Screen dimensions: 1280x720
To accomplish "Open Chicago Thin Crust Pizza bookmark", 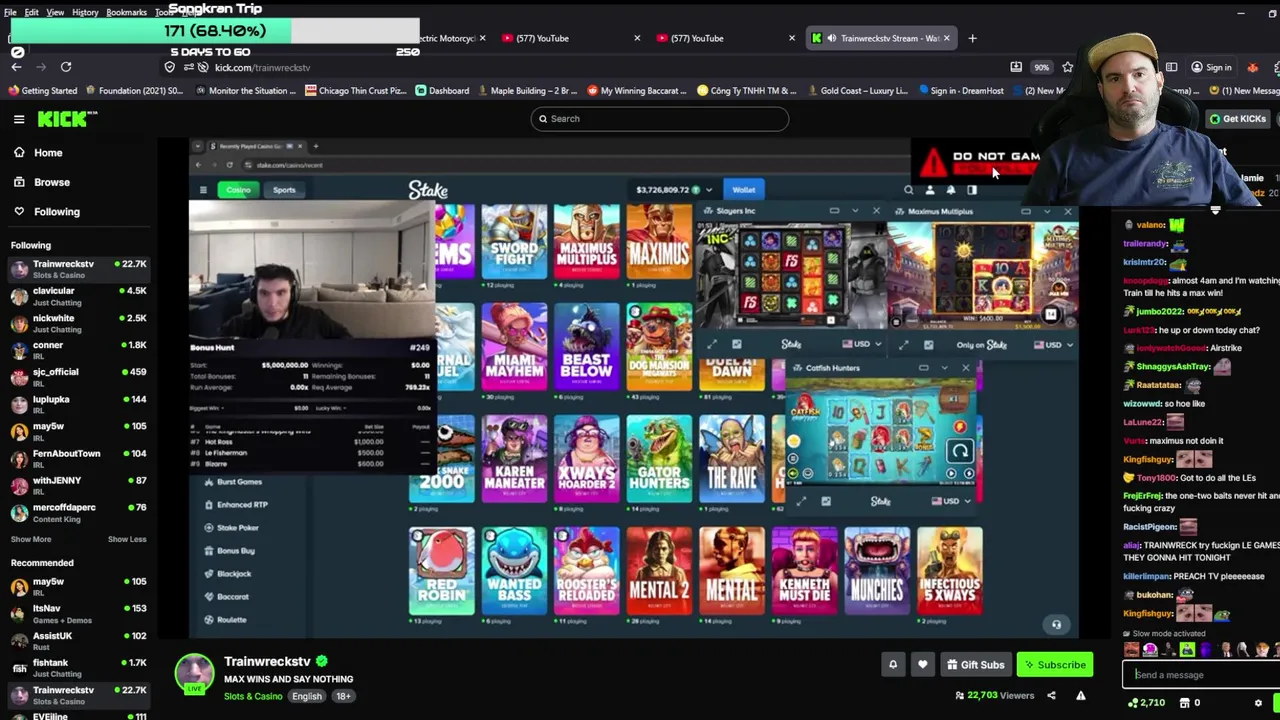I will pos(355,90).
